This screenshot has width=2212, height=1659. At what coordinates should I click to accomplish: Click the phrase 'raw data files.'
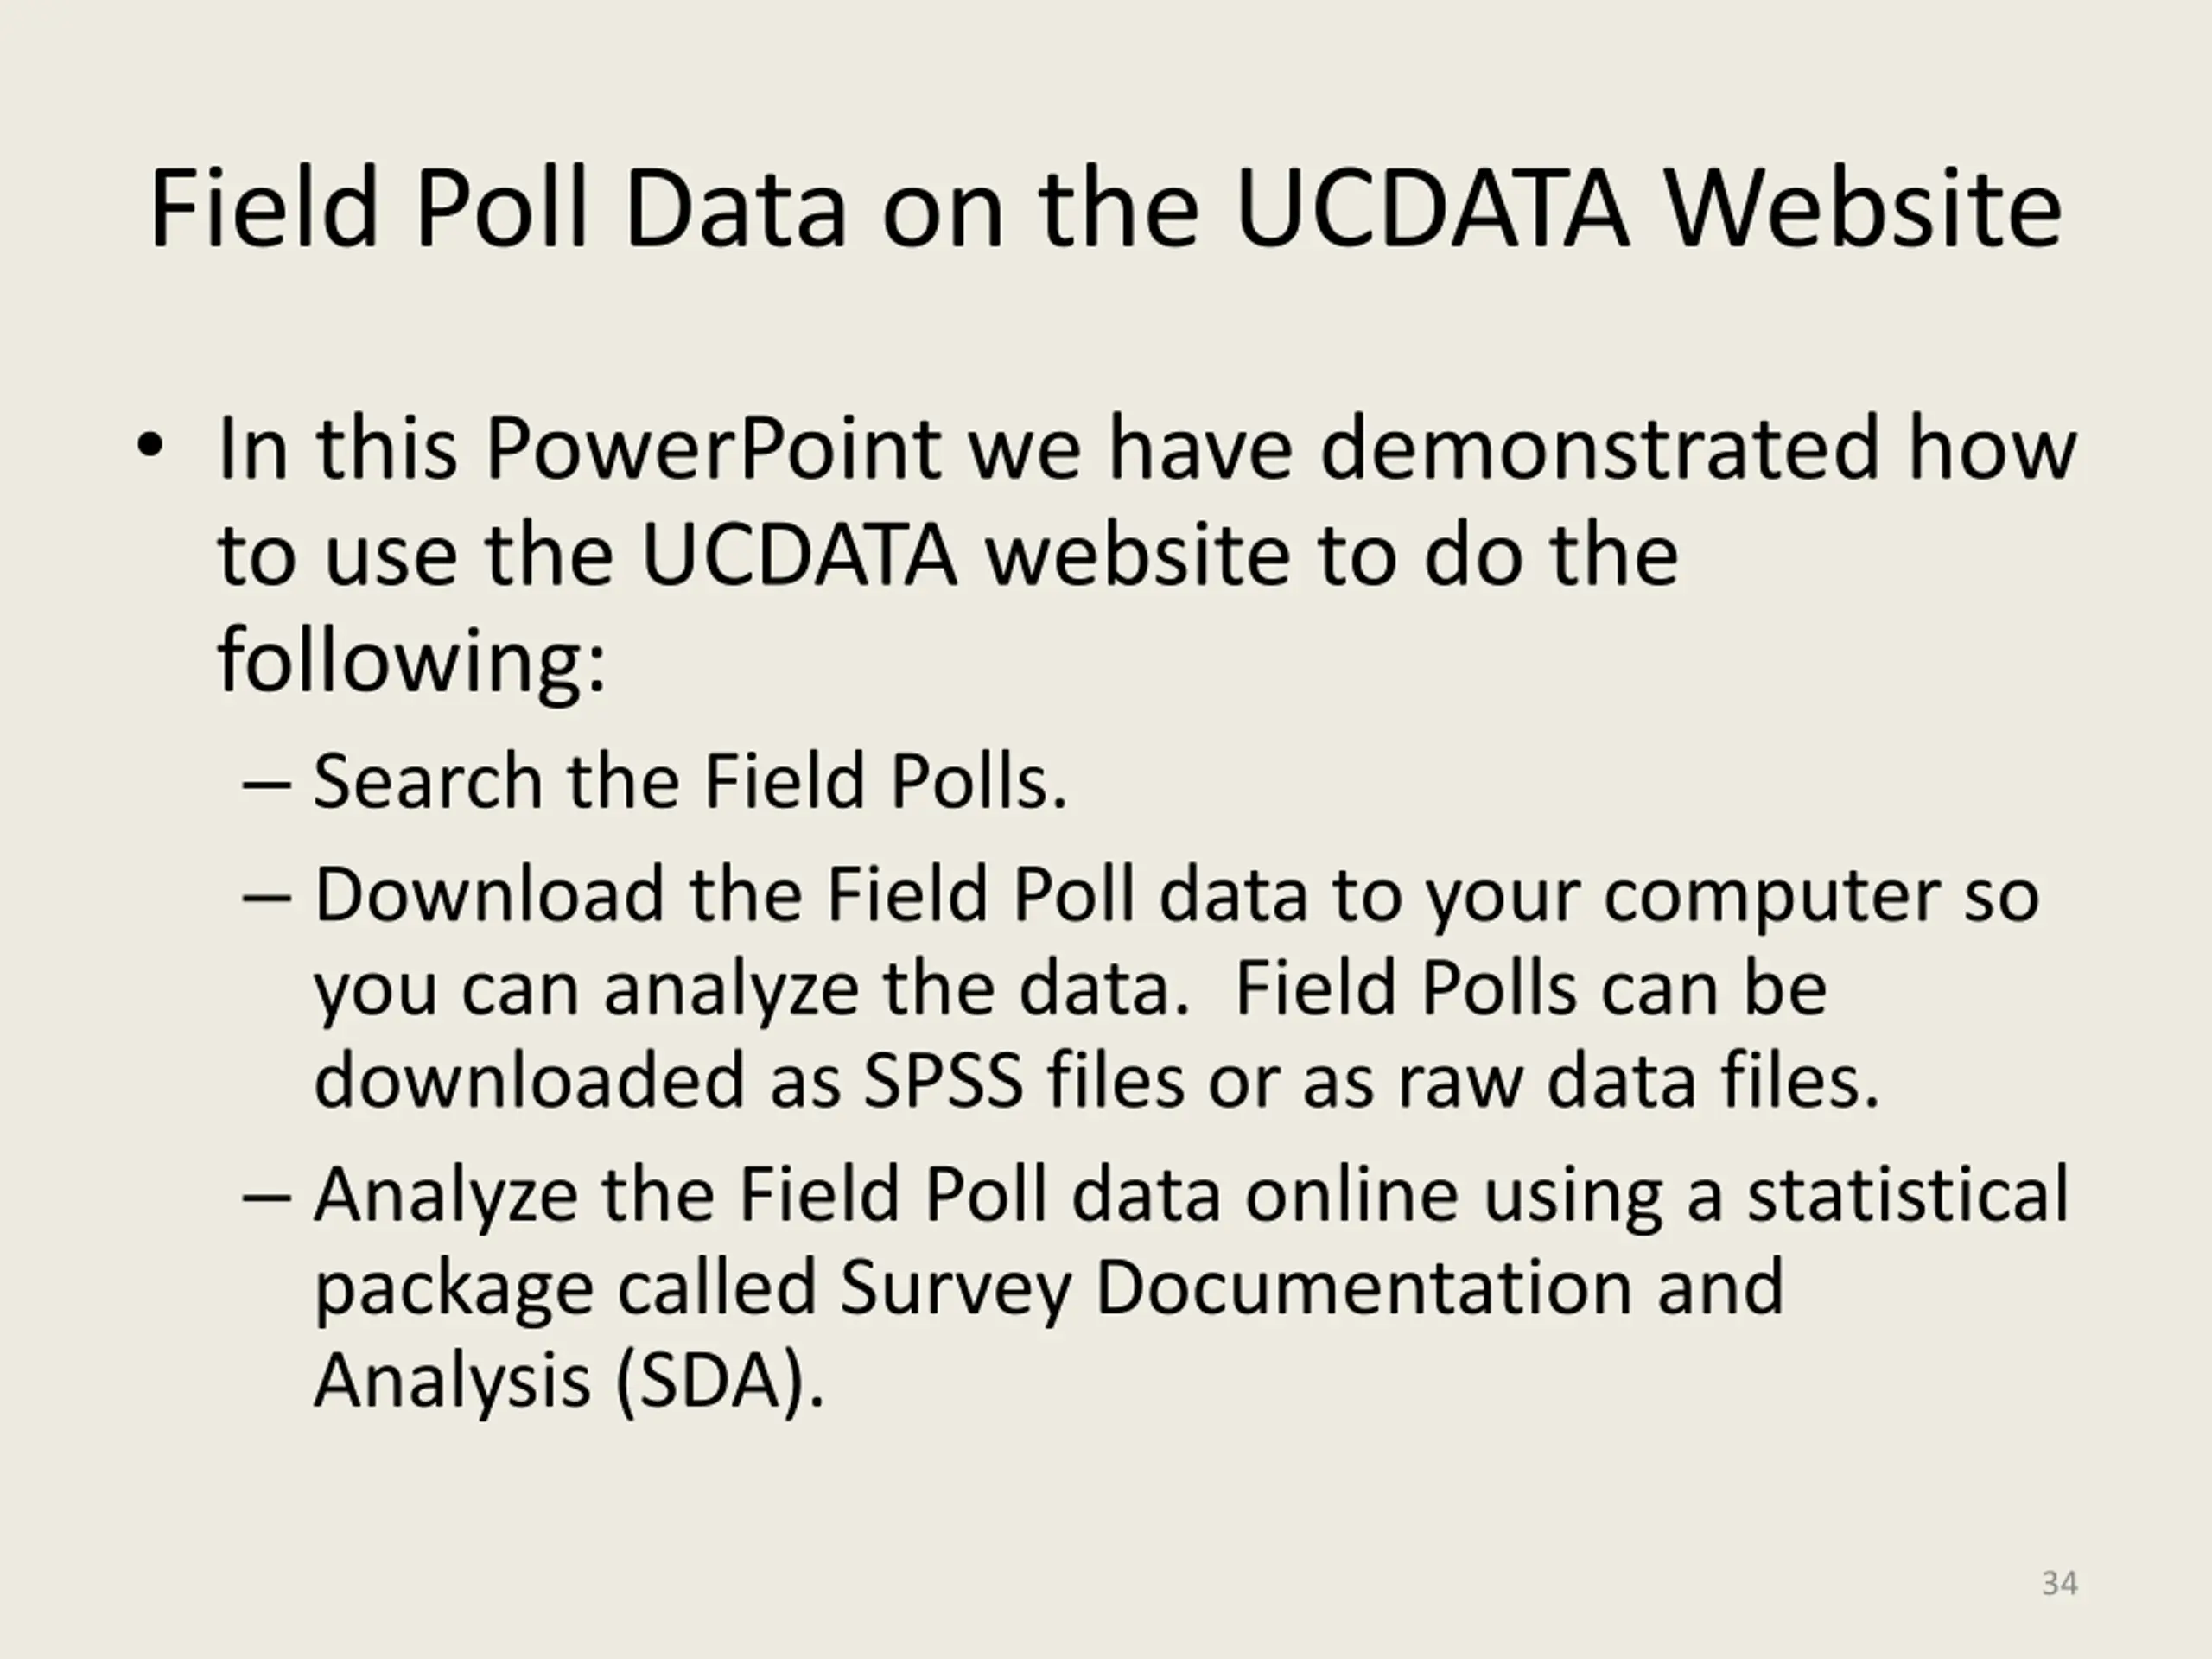[x=1640, y=1081]
